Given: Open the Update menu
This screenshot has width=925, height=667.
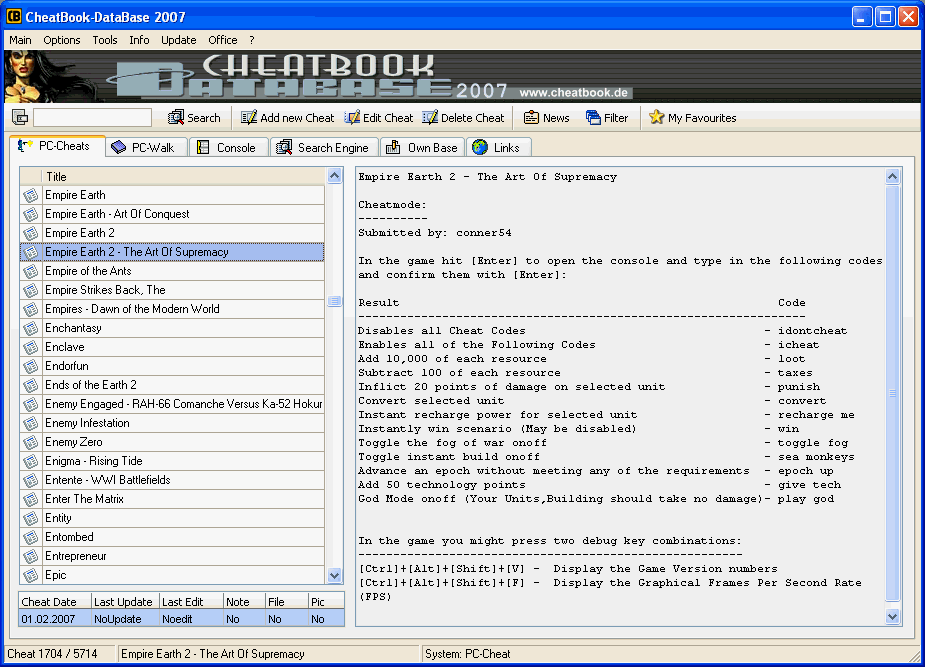Looking at the screenshot, I should pyautogui.click(x=178, y=40).
